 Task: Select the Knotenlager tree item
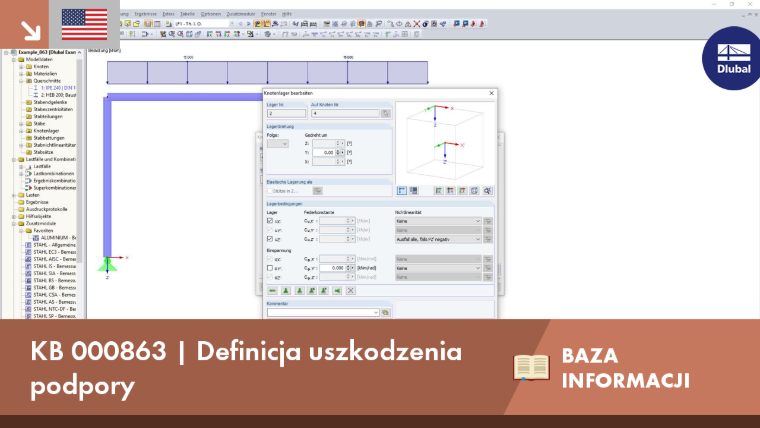point(46,131)
